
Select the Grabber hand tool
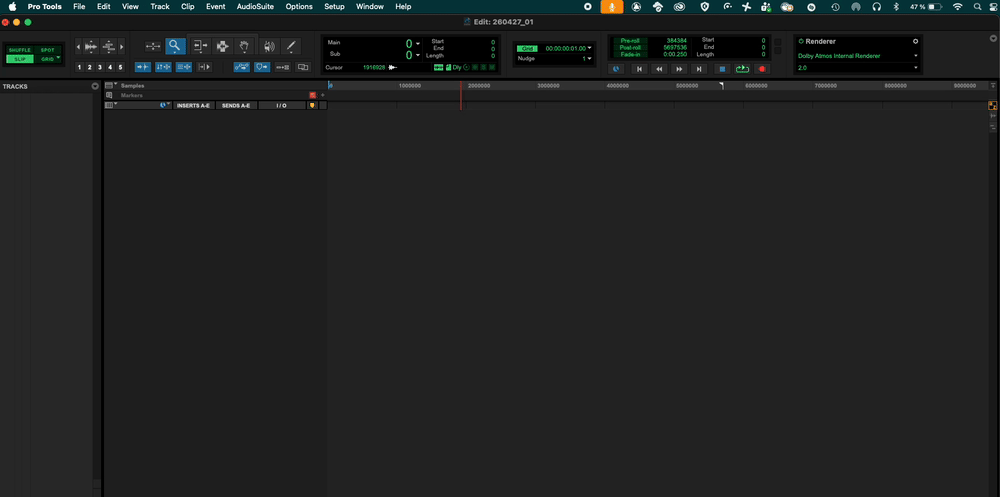244,46
